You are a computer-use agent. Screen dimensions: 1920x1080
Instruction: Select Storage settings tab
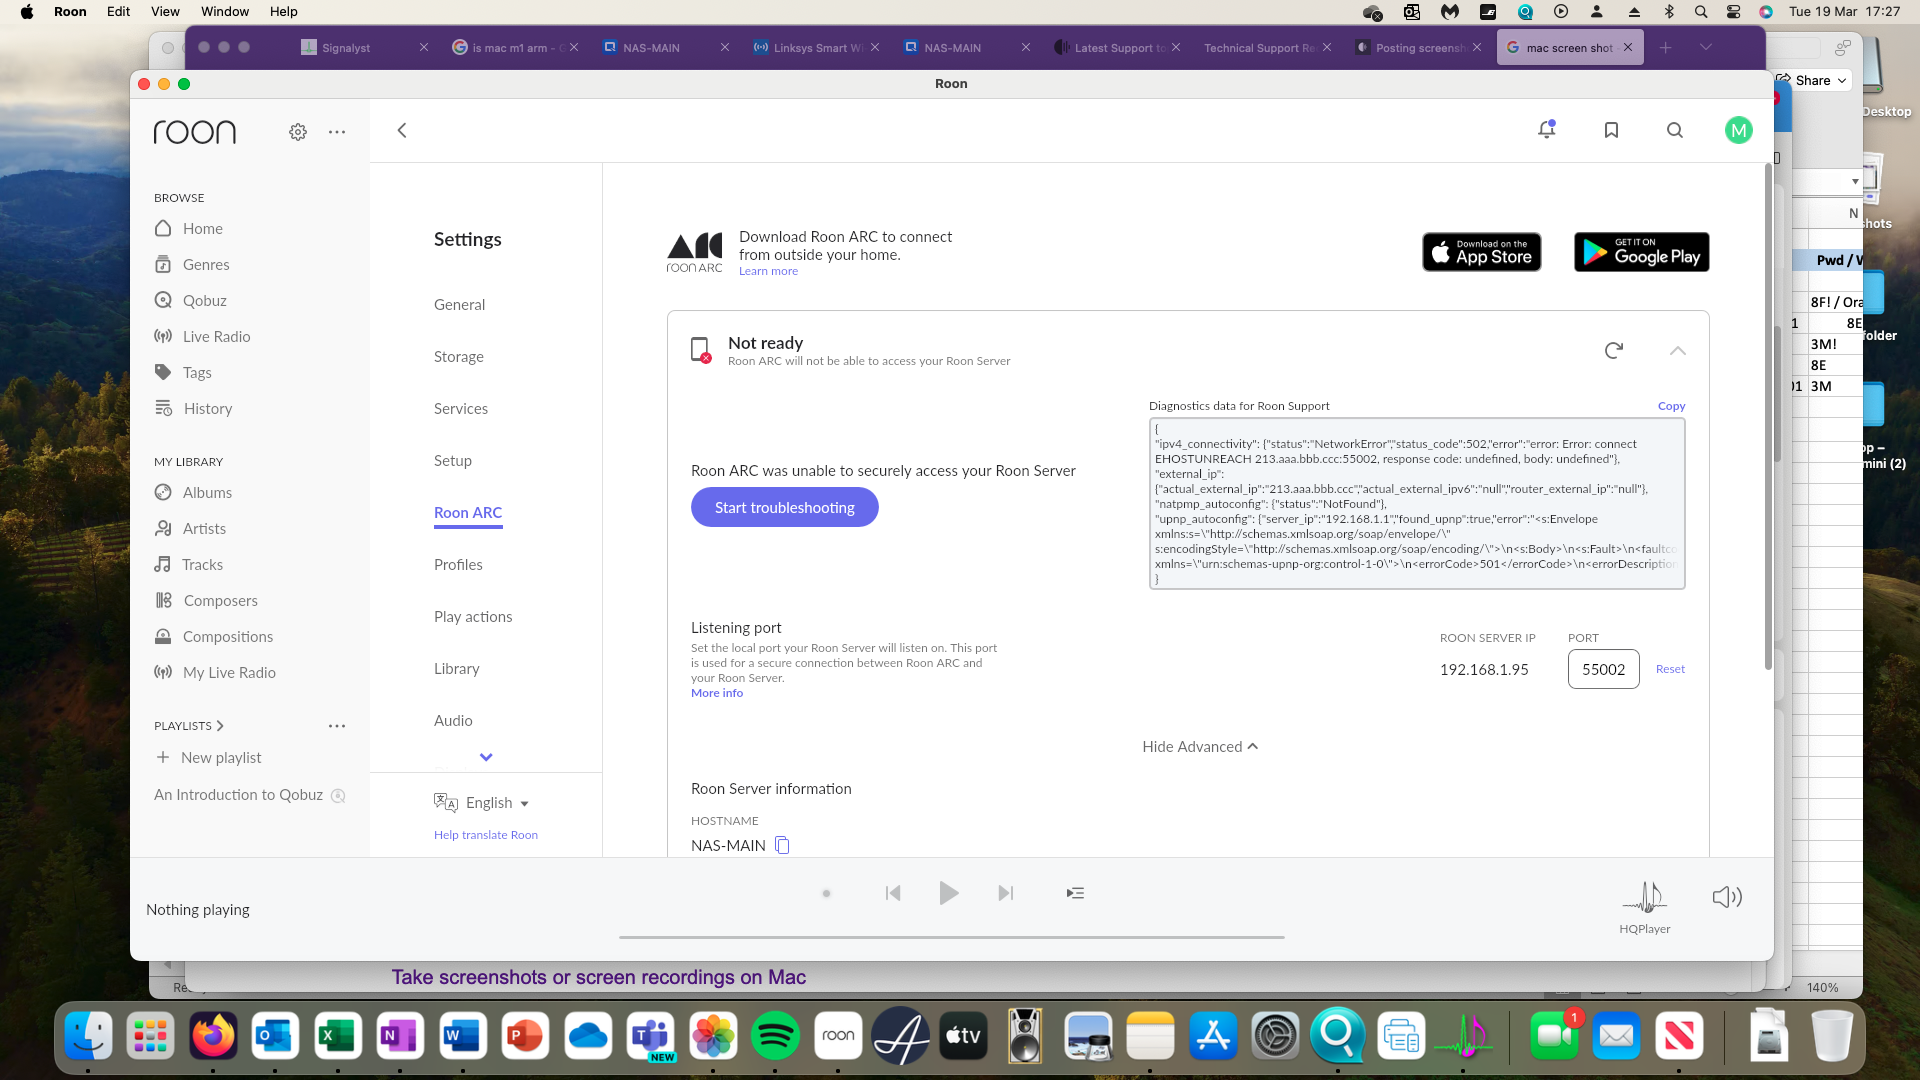(x=459, y=357)
